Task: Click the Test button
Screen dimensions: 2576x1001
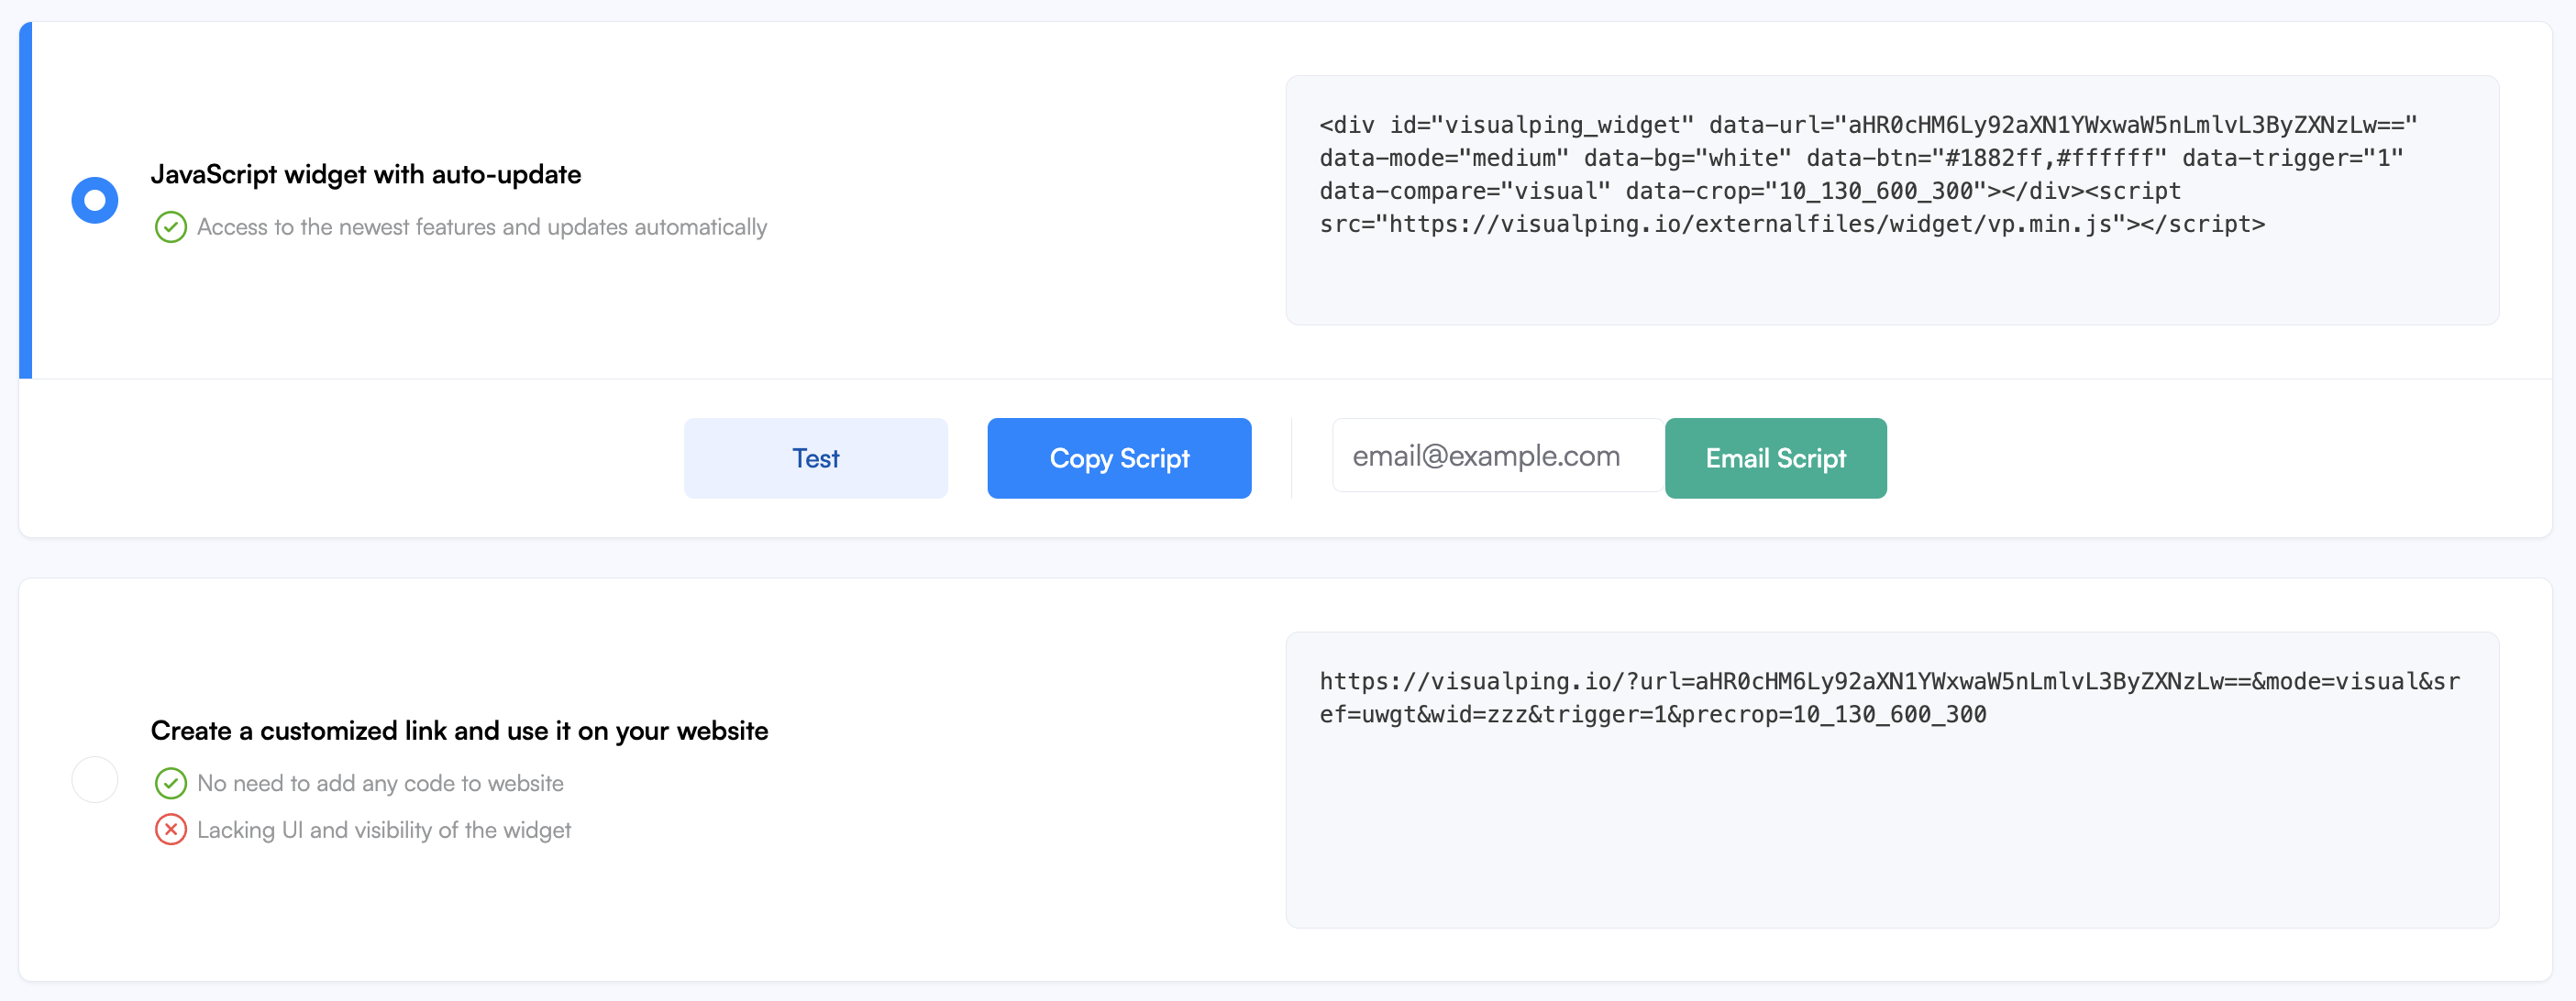Action: click(x=815, y=458)
